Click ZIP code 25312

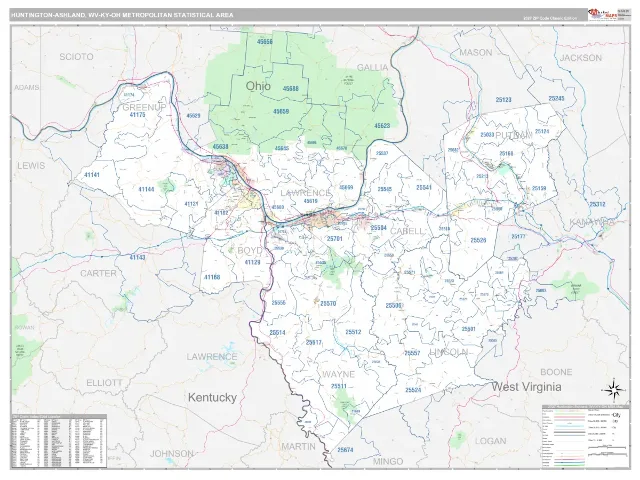(598, 204)
